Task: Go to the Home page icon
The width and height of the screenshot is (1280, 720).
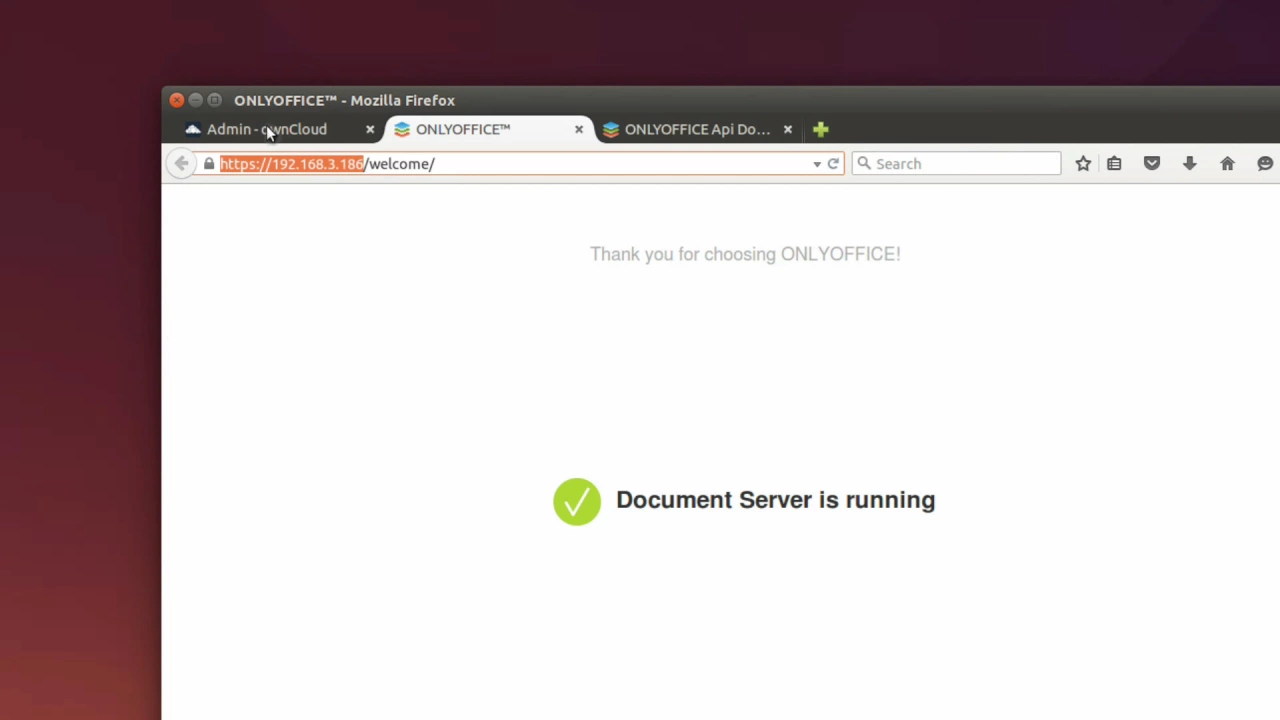Action: (1228, 164)
